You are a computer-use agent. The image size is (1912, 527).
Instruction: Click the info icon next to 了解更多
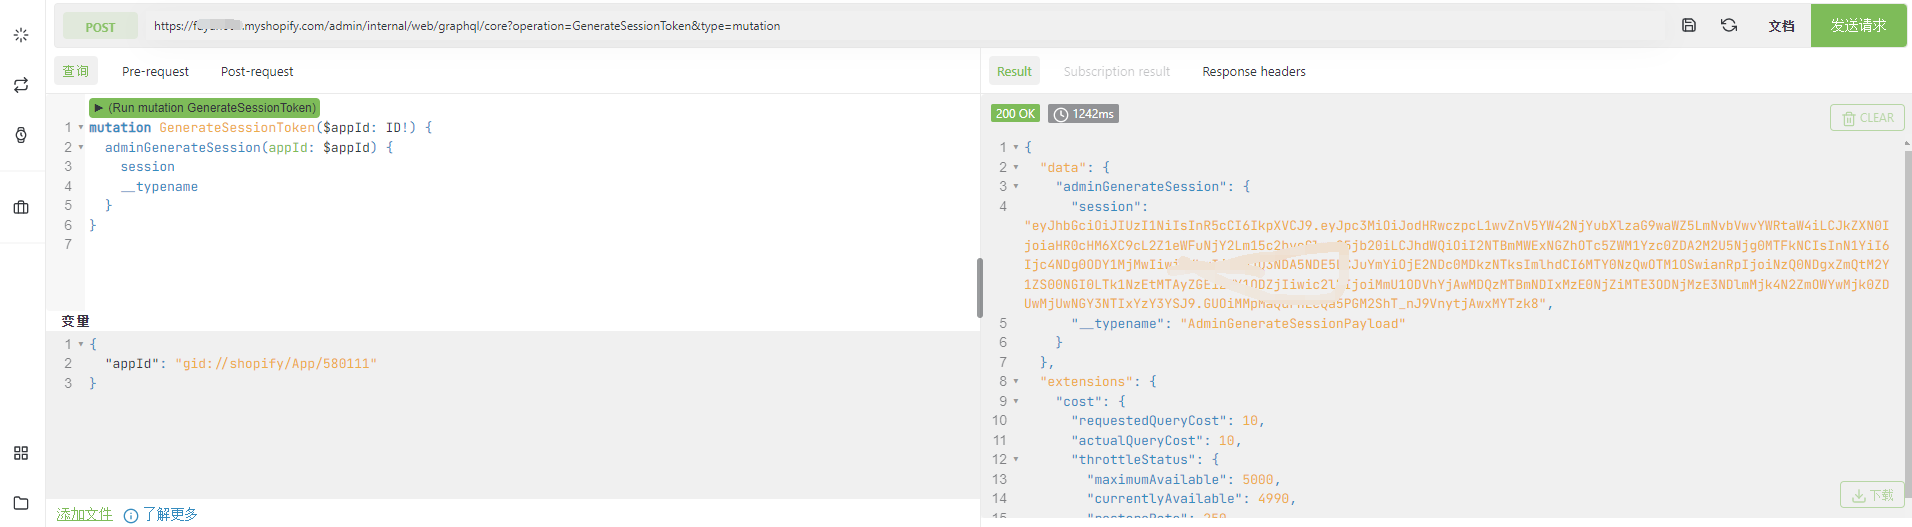[131, 515]
